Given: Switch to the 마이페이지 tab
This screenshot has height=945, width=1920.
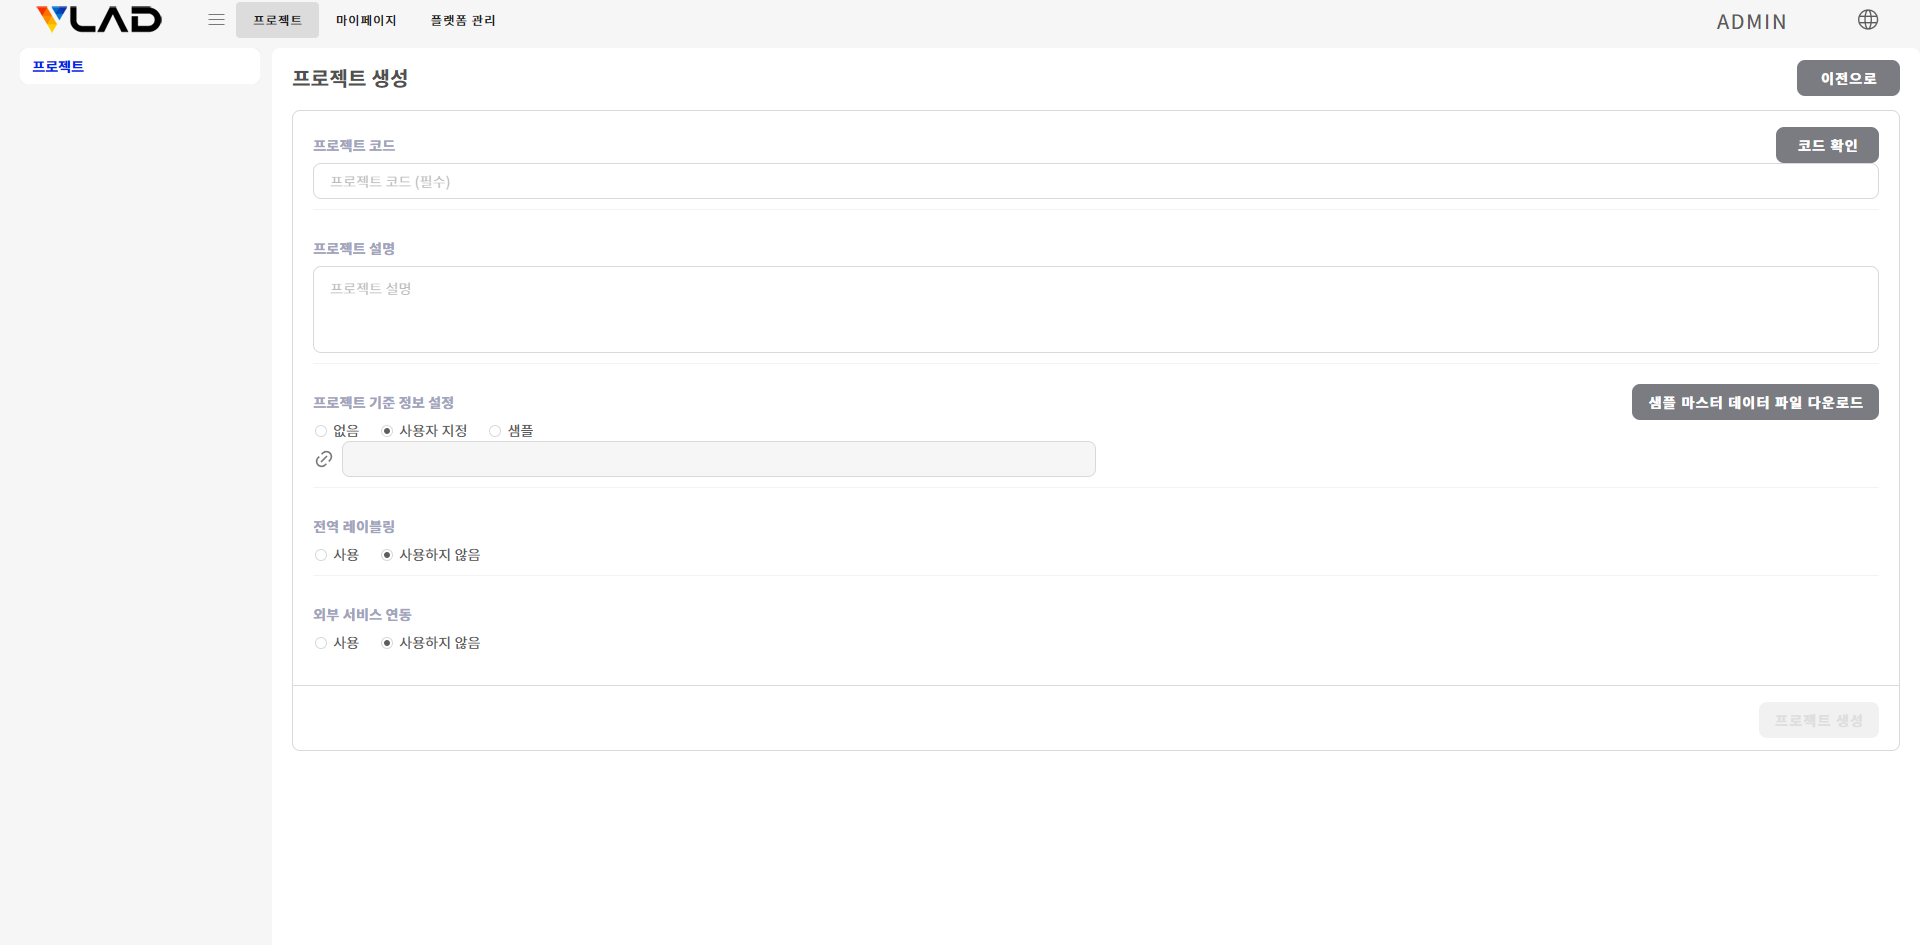Looking at the screenshot, I should pos(366,20).
